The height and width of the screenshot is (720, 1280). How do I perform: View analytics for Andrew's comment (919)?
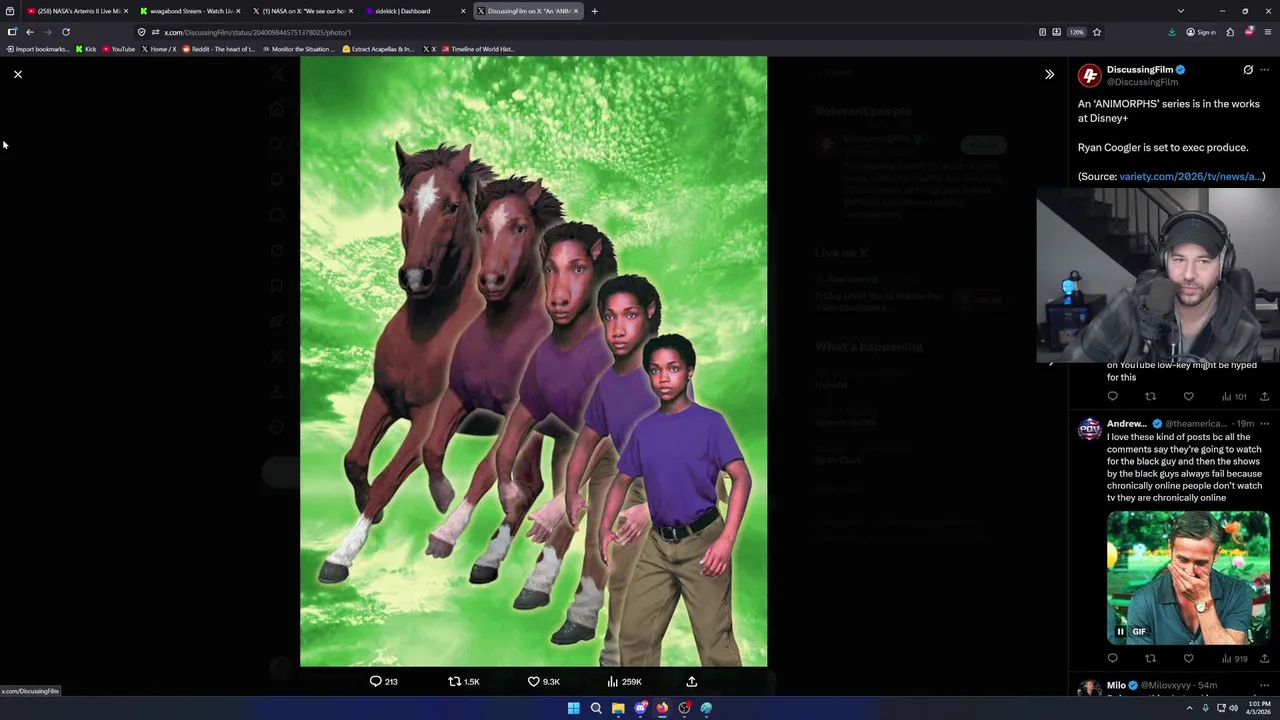coord(1234,658)
